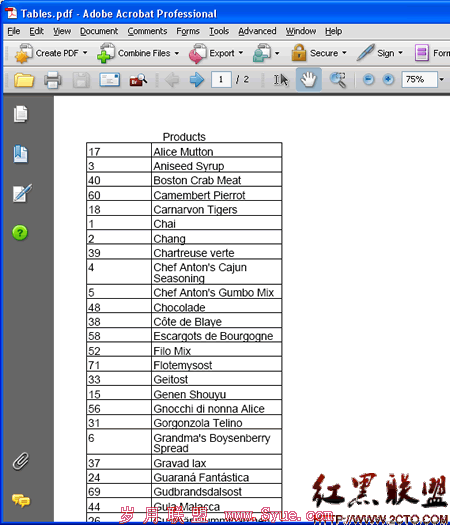
Task: Open the Document menu
Action: point(99,31)
